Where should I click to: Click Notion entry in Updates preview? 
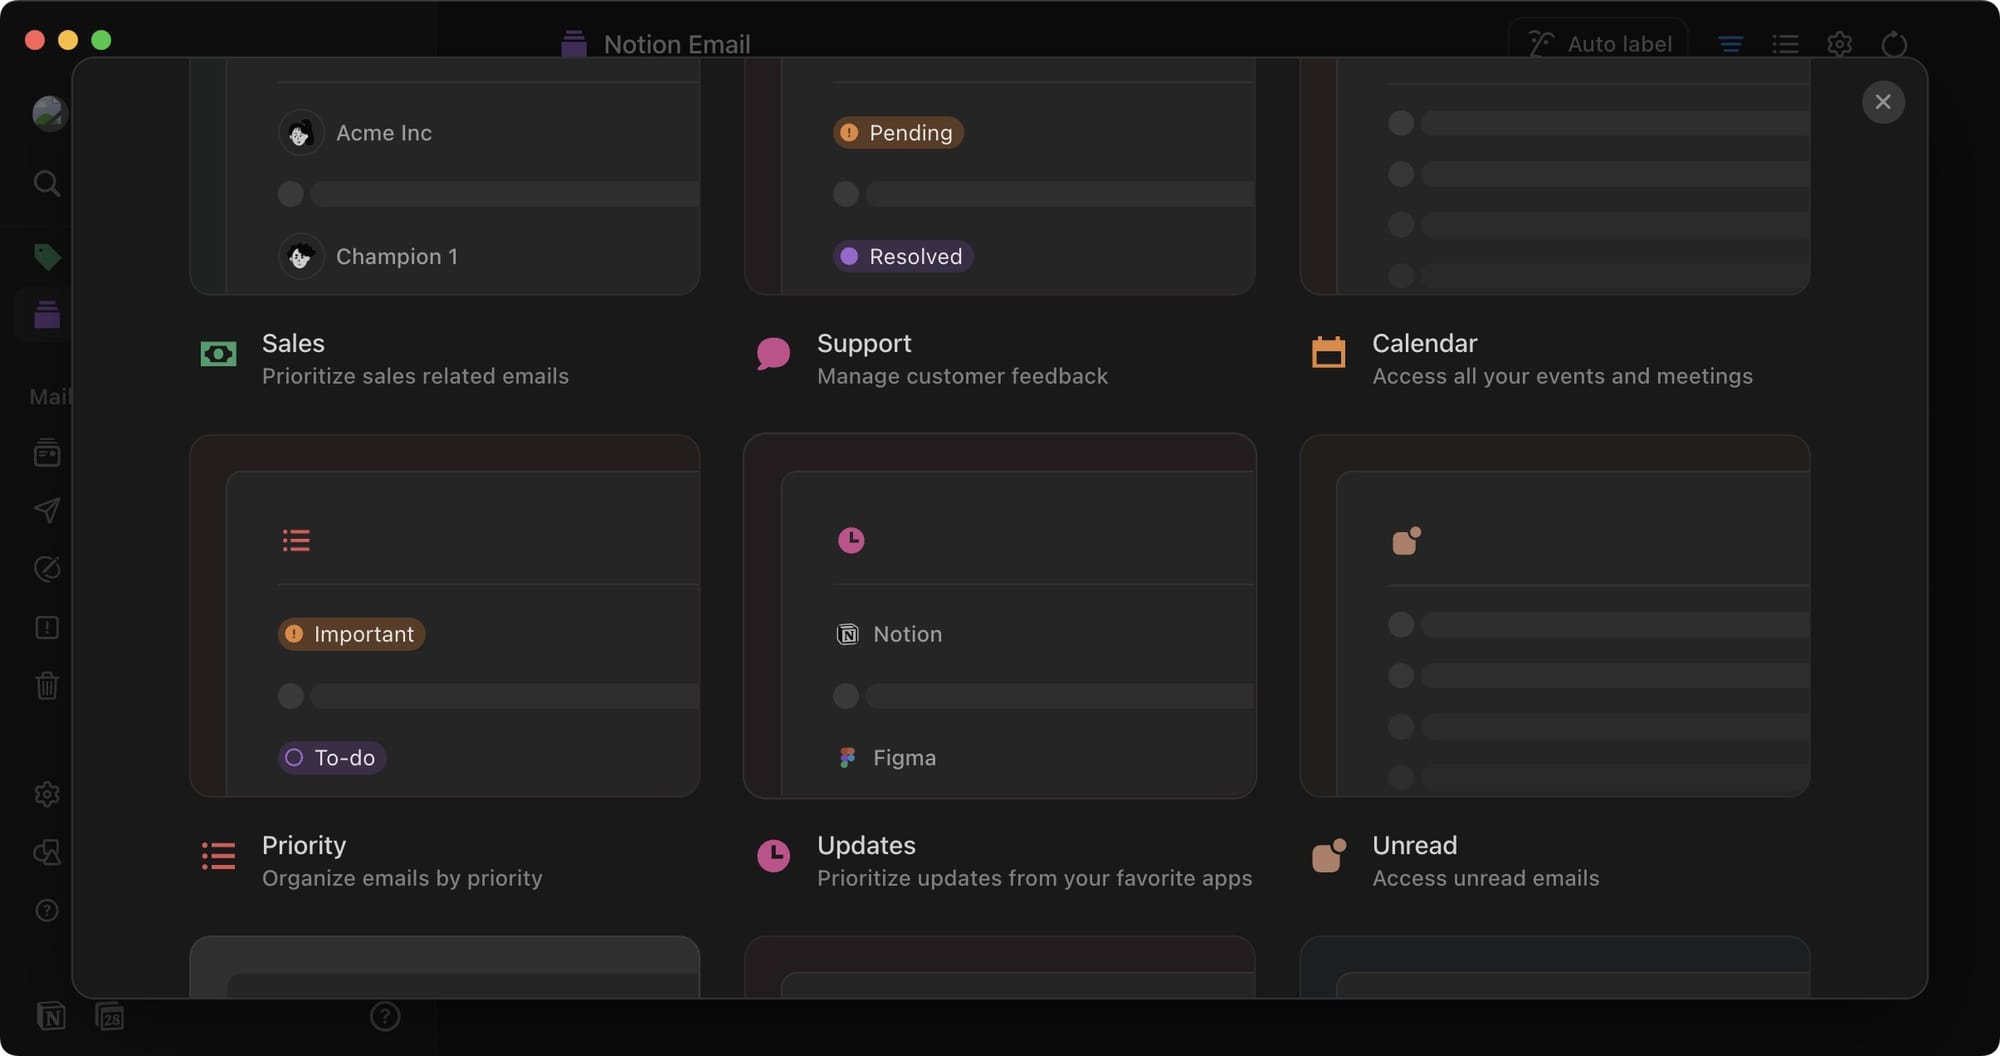tap(889, 634)
